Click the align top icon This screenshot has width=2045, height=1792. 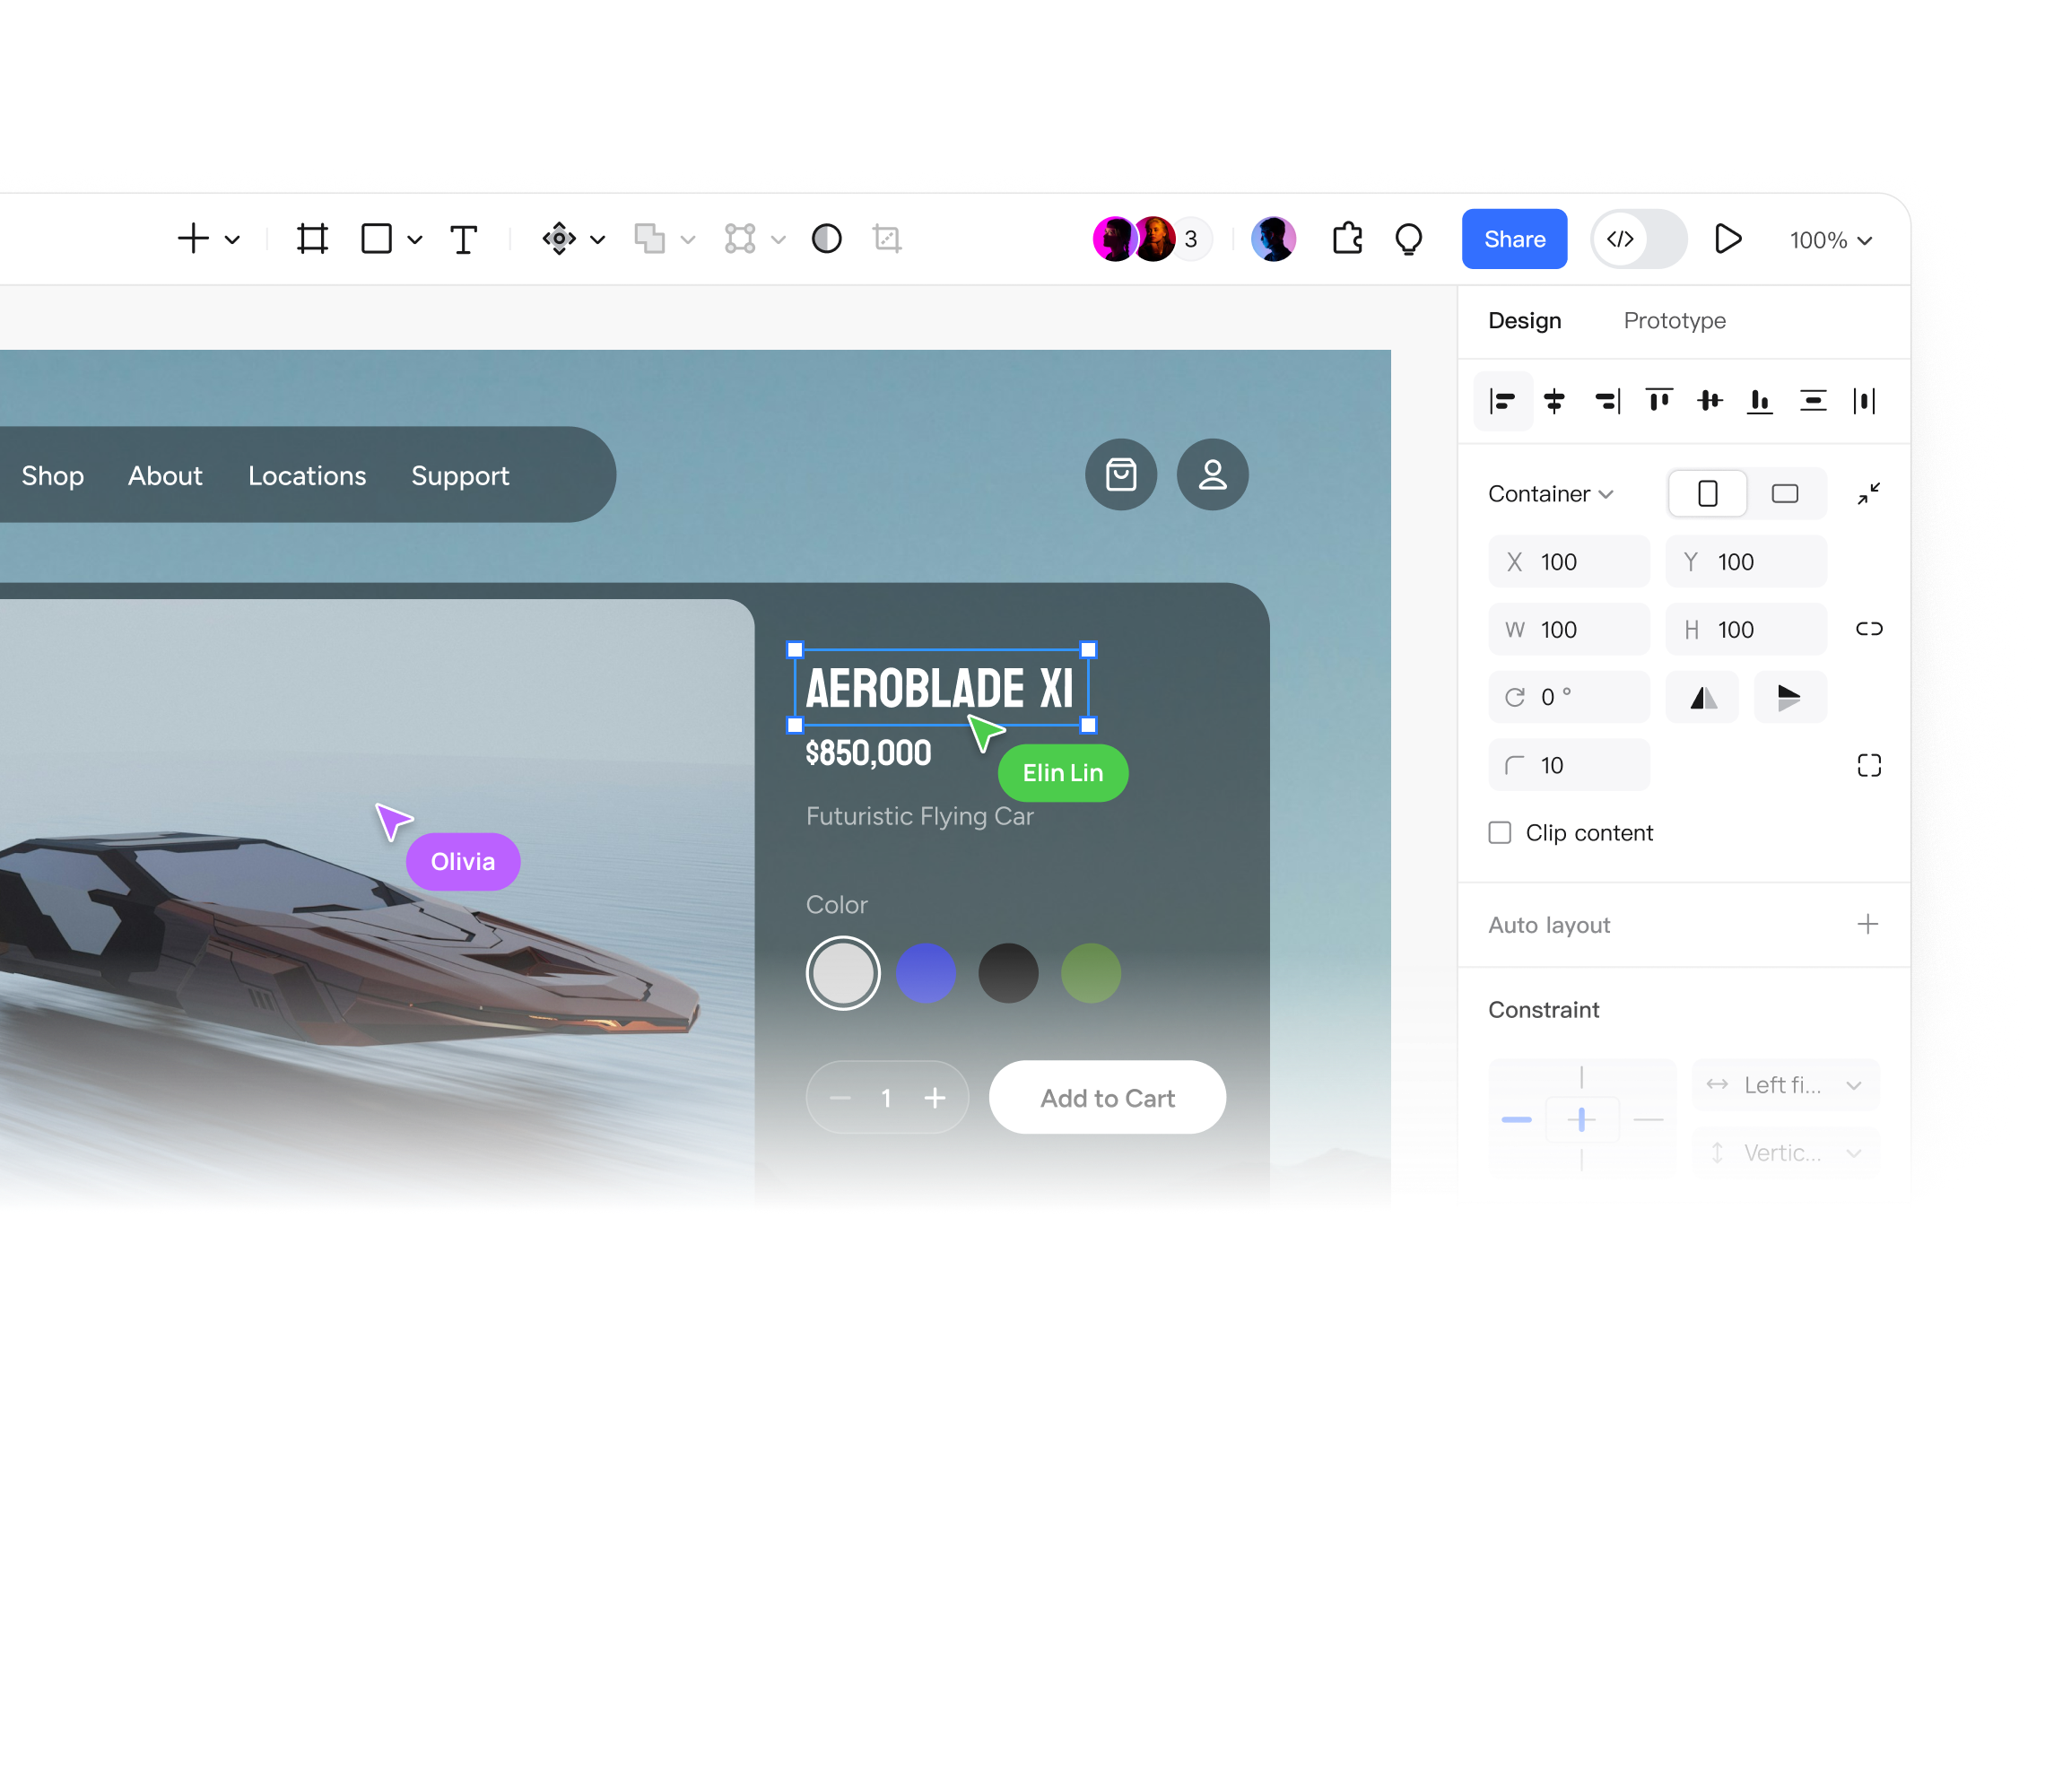tap(1658, 401)
